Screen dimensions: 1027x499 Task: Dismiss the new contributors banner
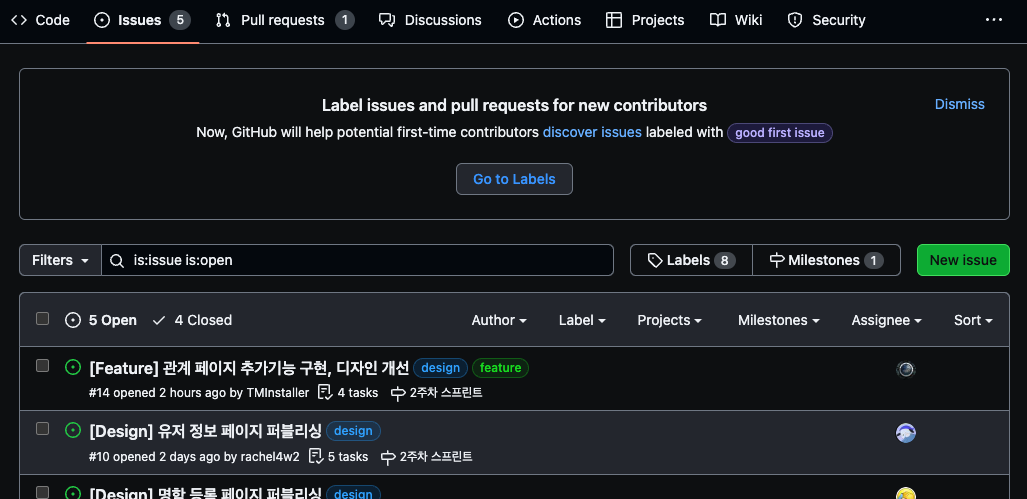[x=959, y=104]
